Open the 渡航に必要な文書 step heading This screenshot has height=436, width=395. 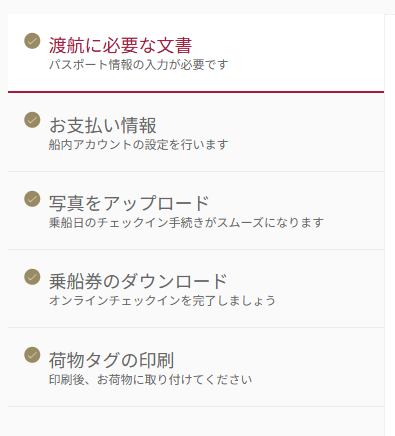click(120, 45)
